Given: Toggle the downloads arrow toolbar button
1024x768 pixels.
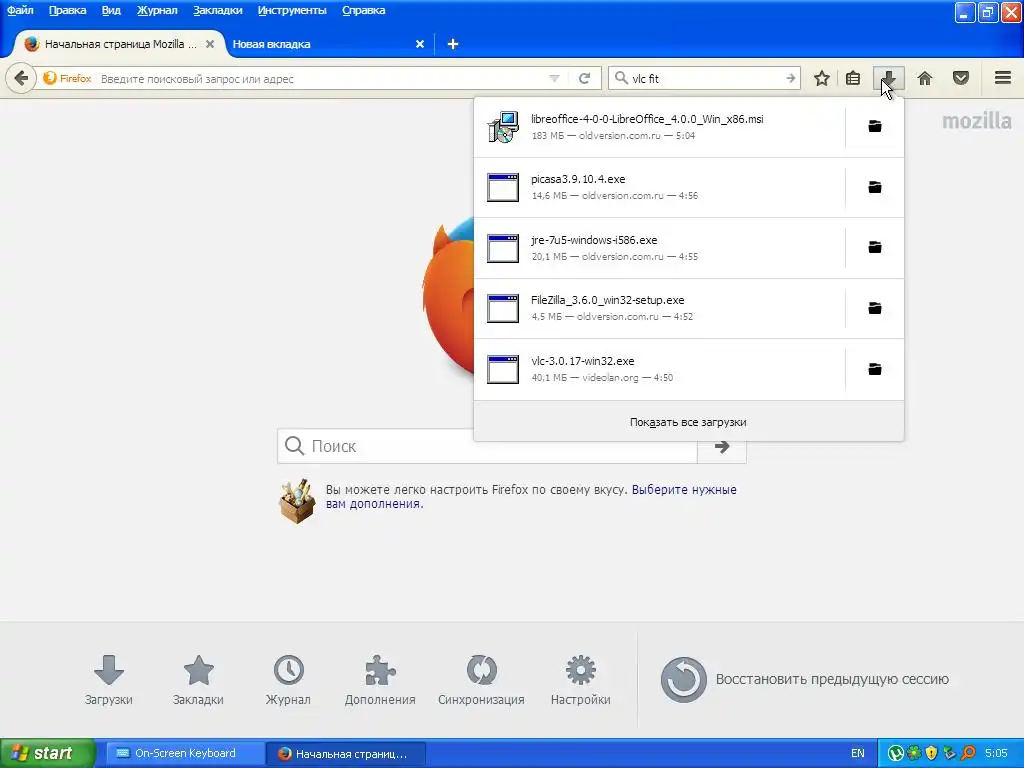Looking at the screenshot, I should [889, 78].
